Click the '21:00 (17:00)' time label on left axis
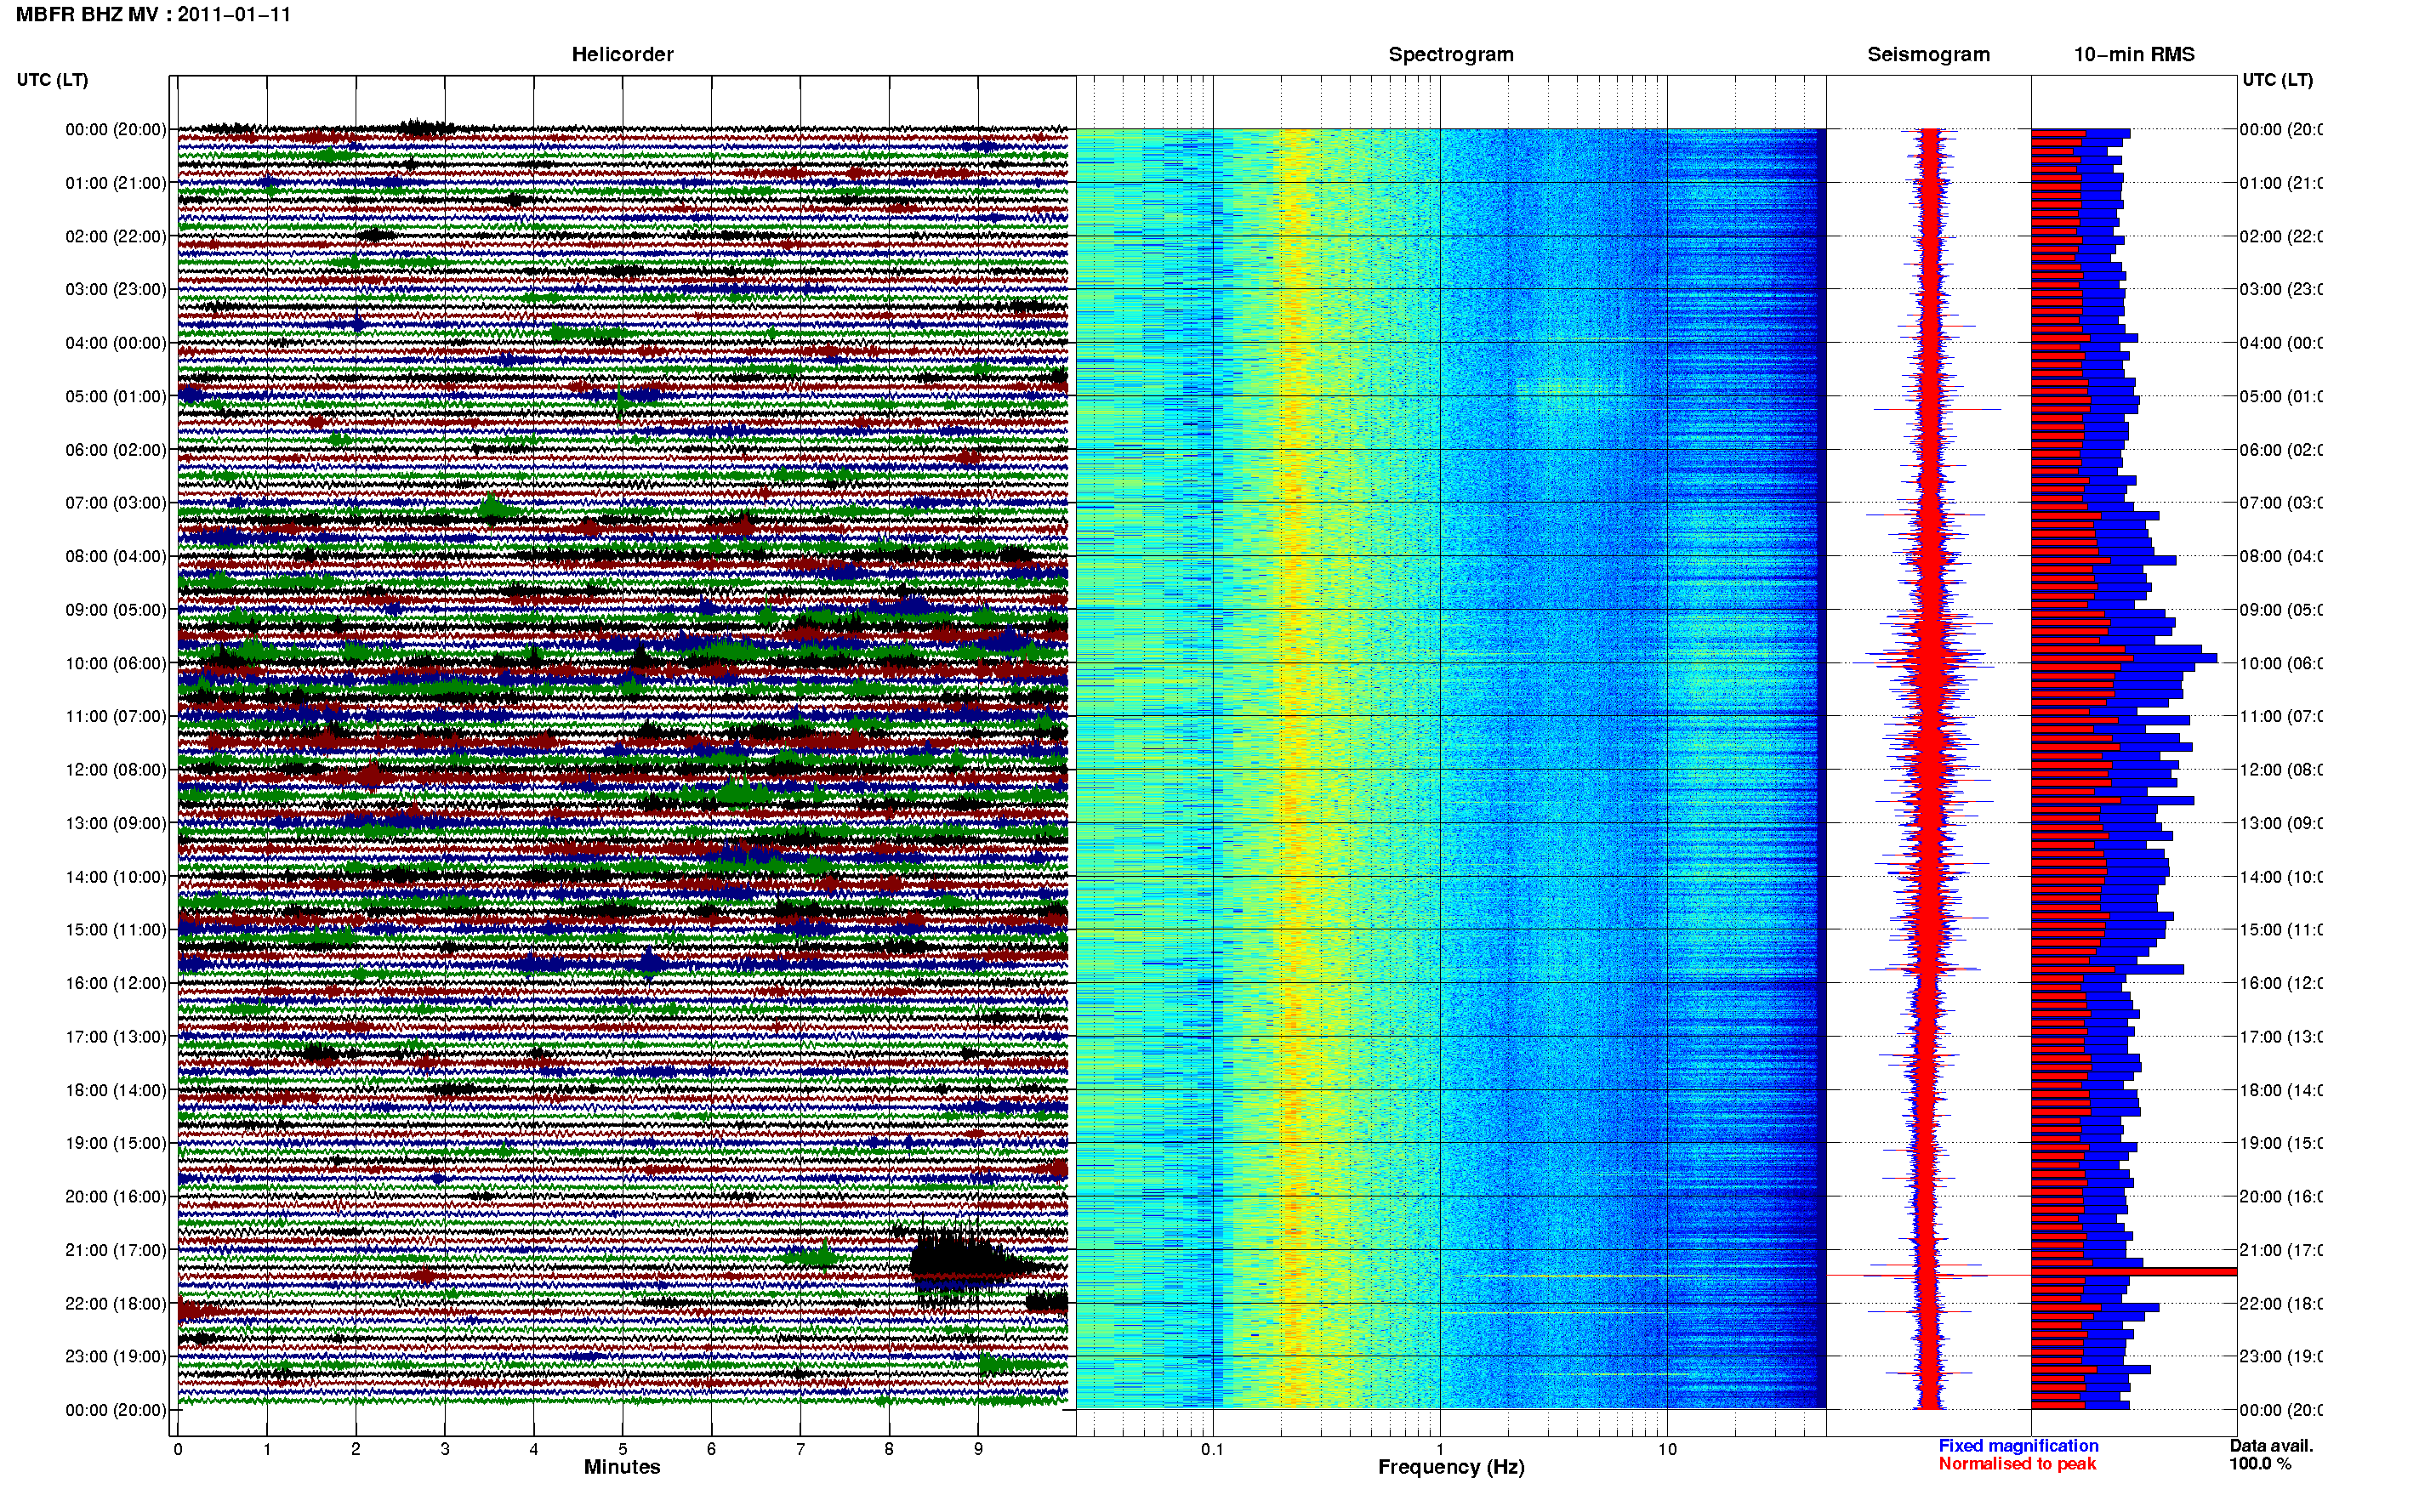The width and height of the screenshot is (2419, 1512). pyautogui.click(x=116, y=1250)
